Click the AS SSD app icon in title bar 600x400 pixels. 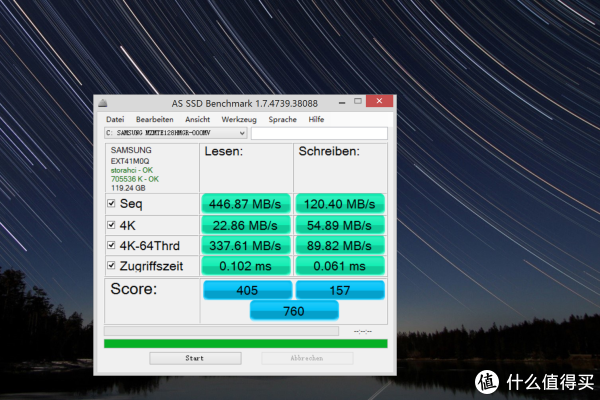coord(103,103)
